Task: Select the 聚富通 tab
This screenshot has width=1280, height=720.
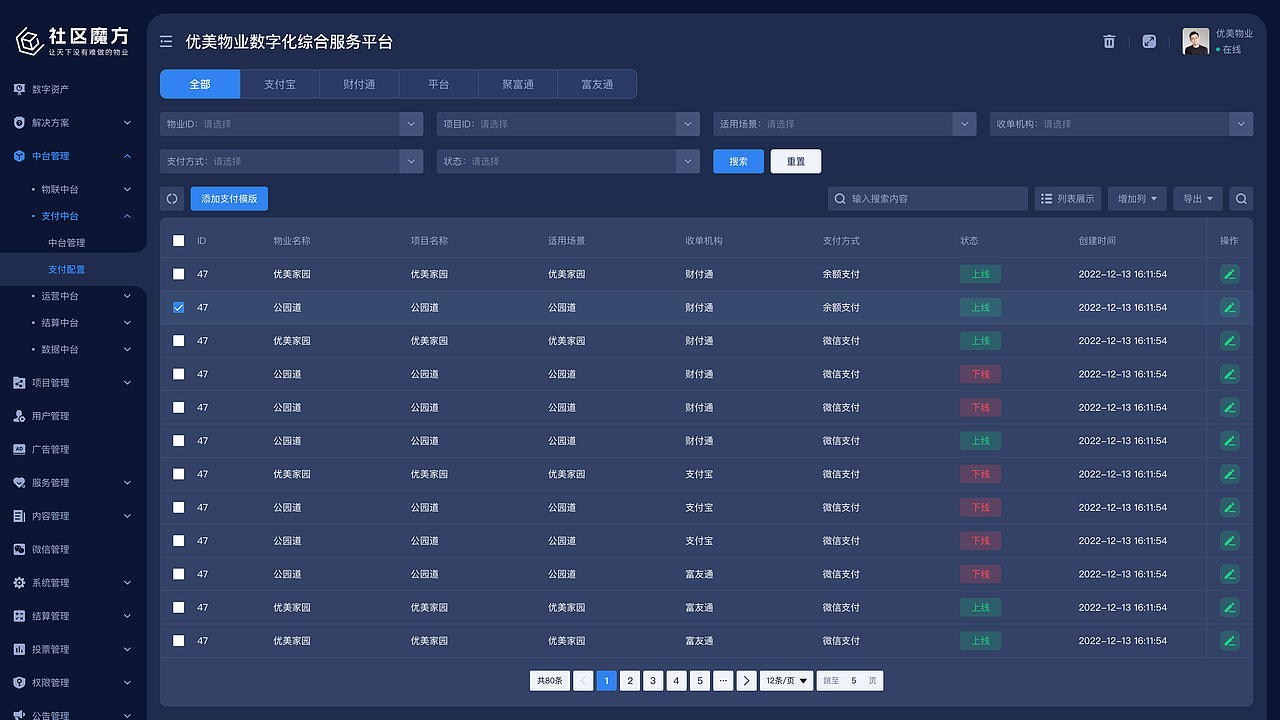Action: [x=517, y=84]
